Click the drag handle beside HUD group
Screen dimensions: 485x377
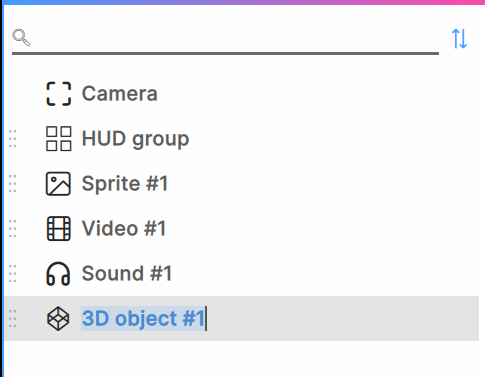pyautogui.click(x=12, y=139)
